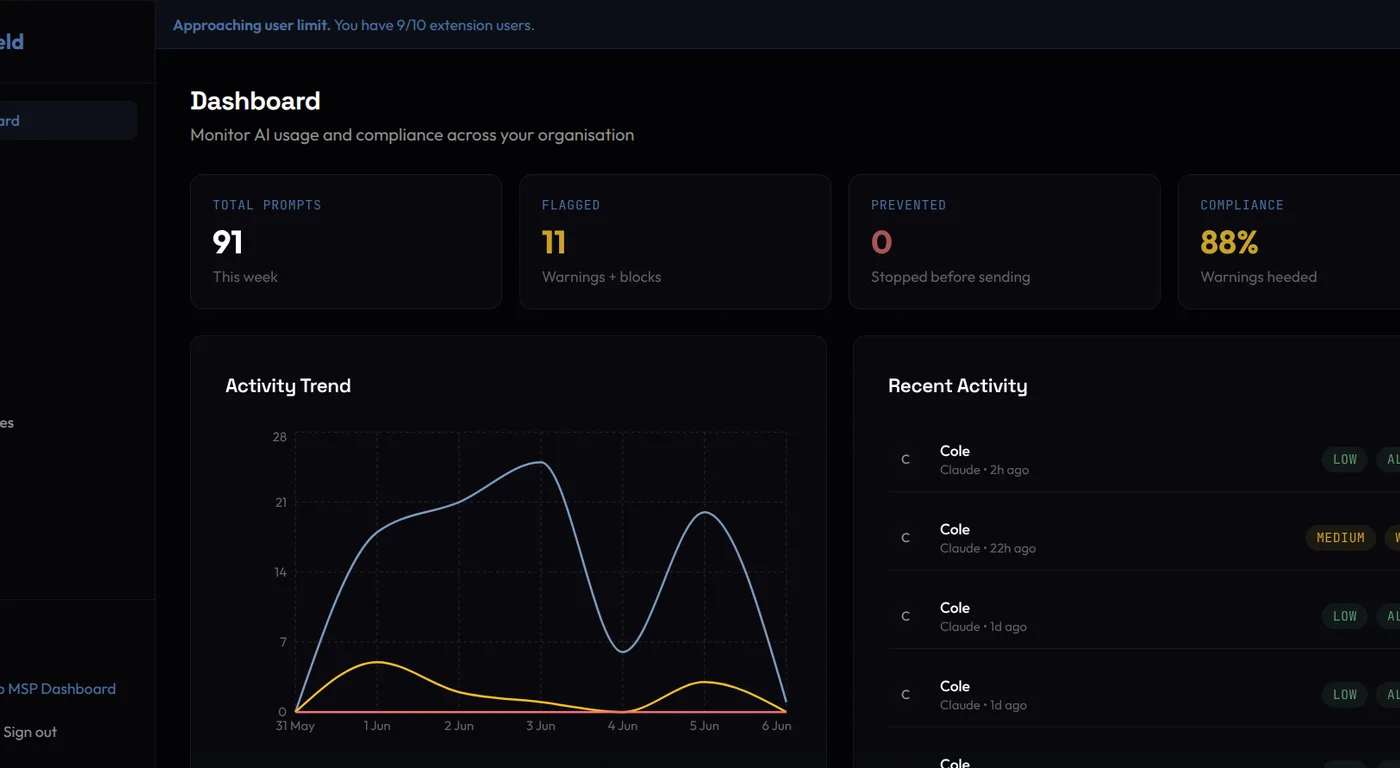Click the 31 May axis label
Viewport: 1400px width, 768px height.
coord(295,726)
